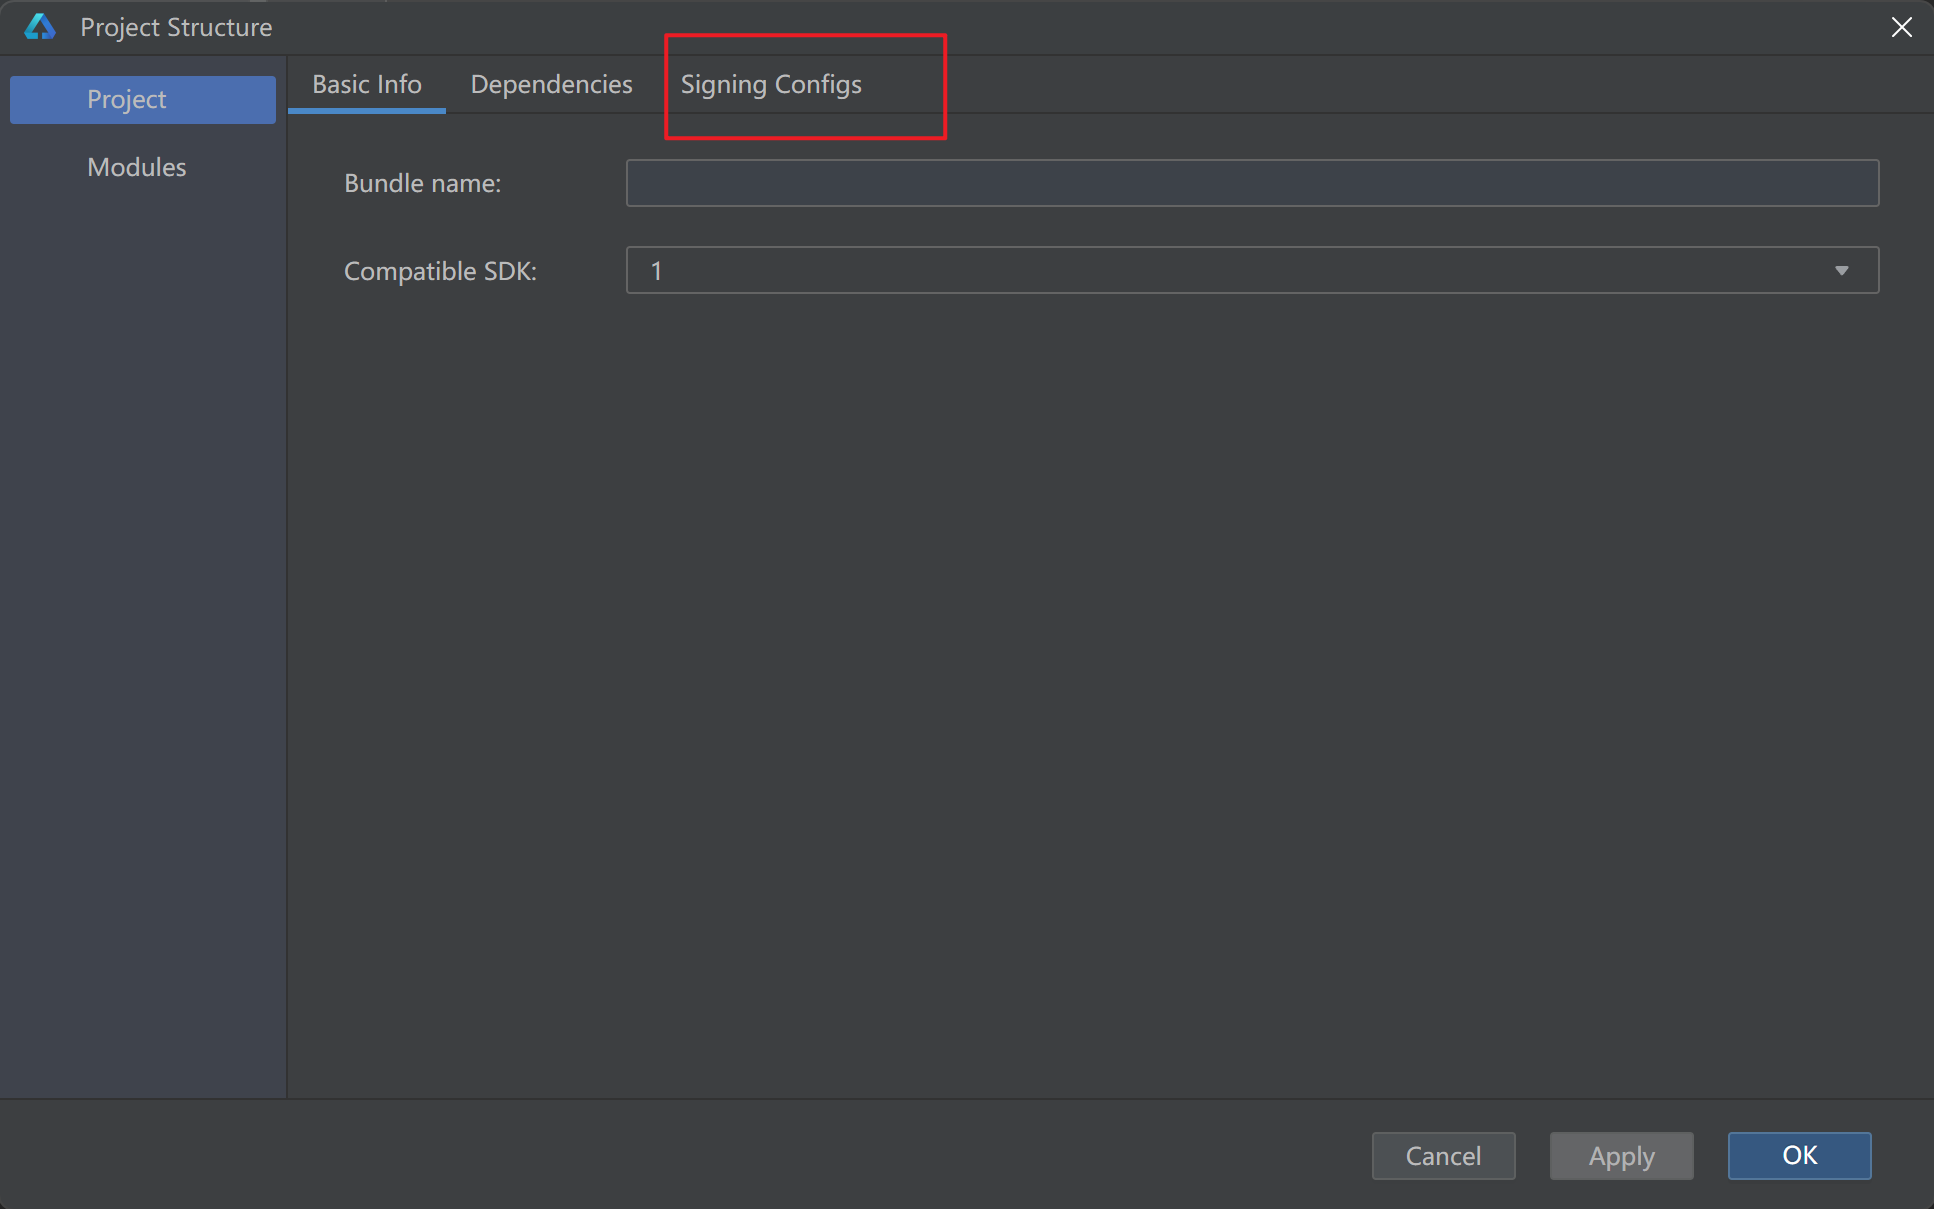Click the 'Bundle name:' label
This screenshot has height=1209, width=1934.
422,184
